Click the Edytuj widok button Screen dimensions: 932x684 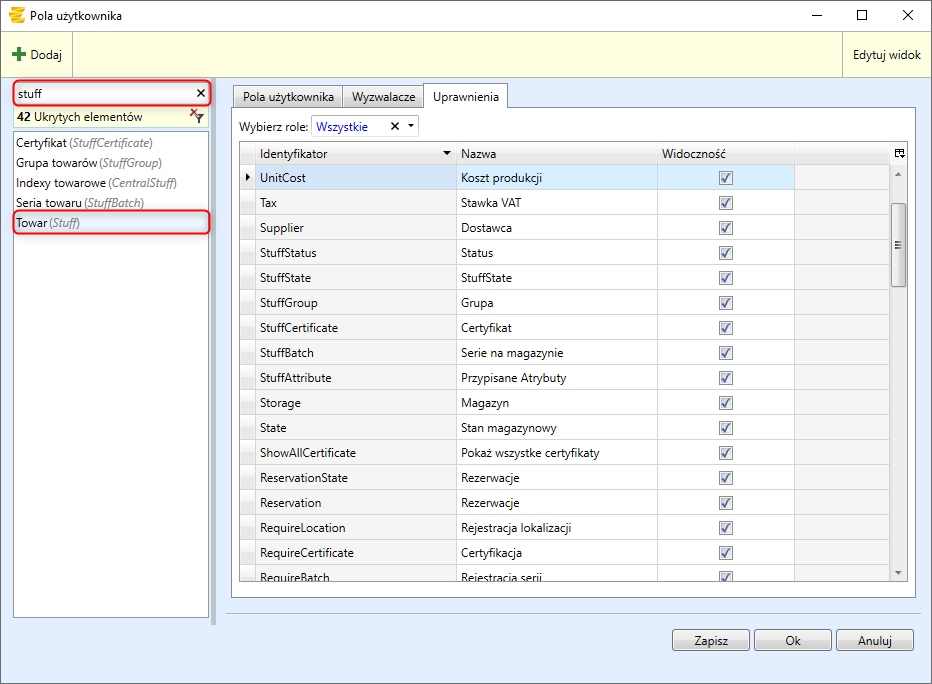(x=886, y=55)
